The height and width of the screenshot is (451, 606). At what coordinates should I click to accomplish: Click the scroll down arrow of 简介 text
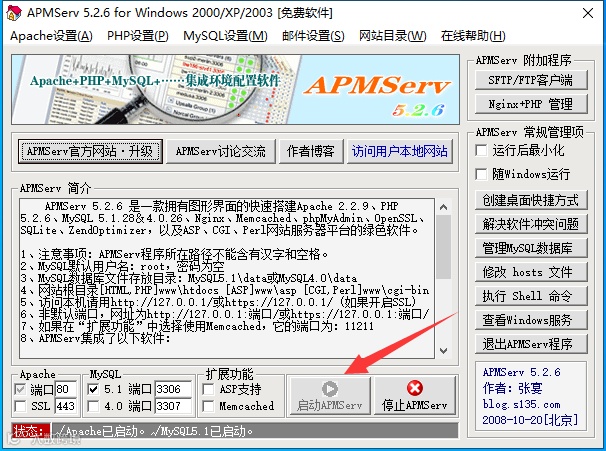pos(444,351)
